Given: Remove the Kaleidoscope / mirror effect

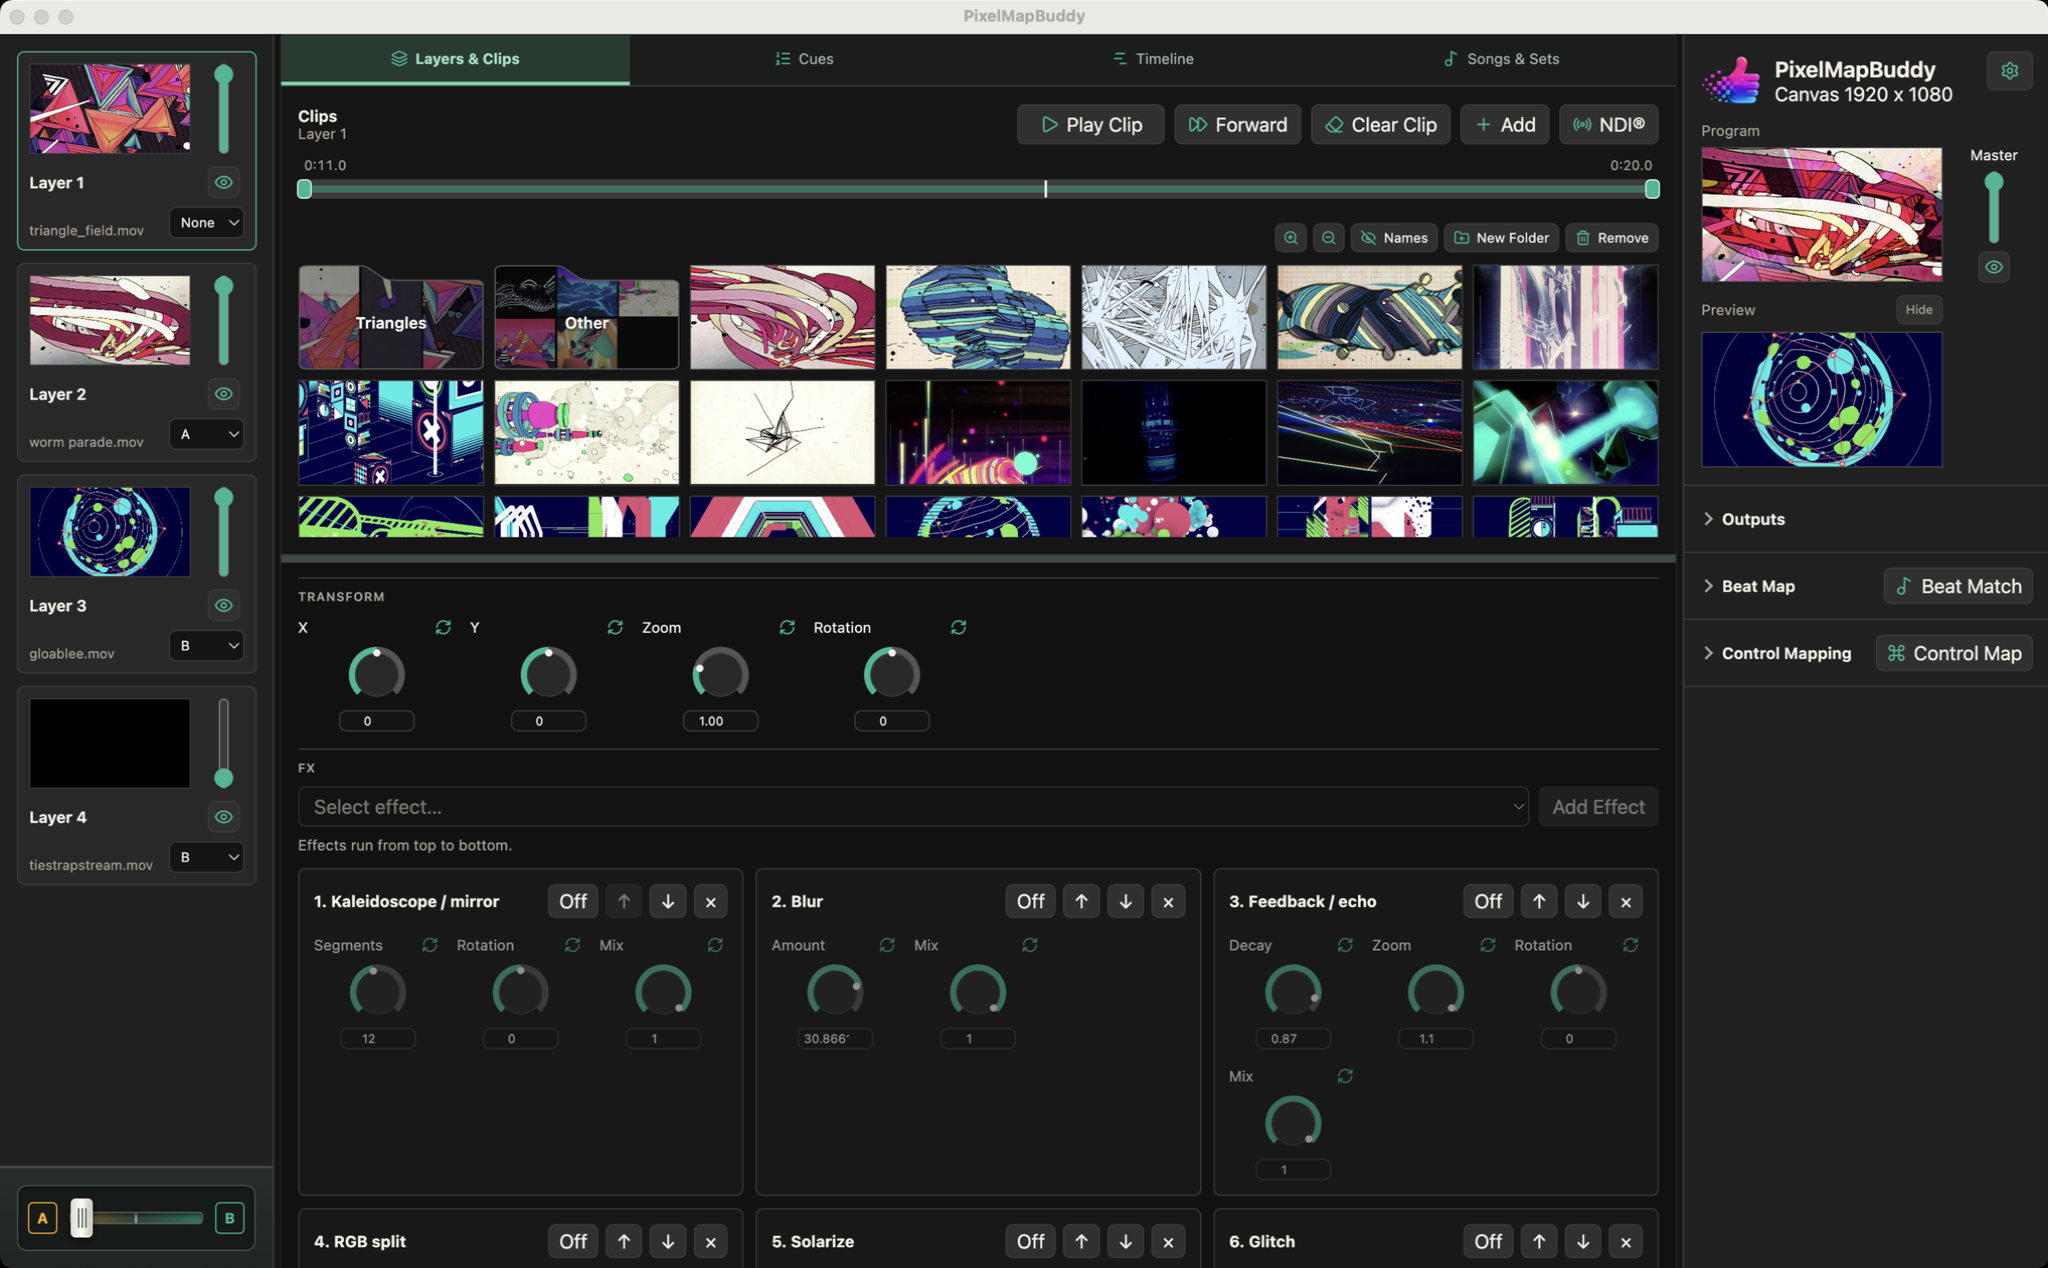Looking at the screenshot, I should point(711,901).
